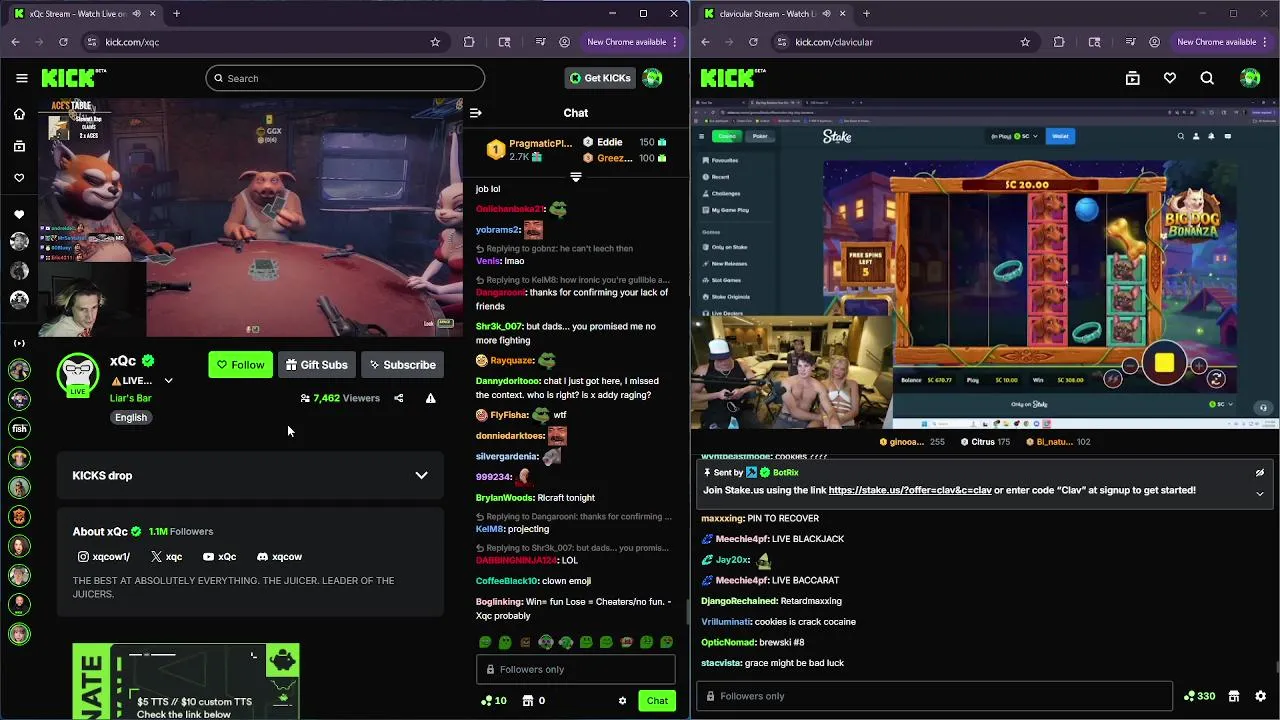Report stream using warning triangle icon
The image size is (1280, 720).
430,398
